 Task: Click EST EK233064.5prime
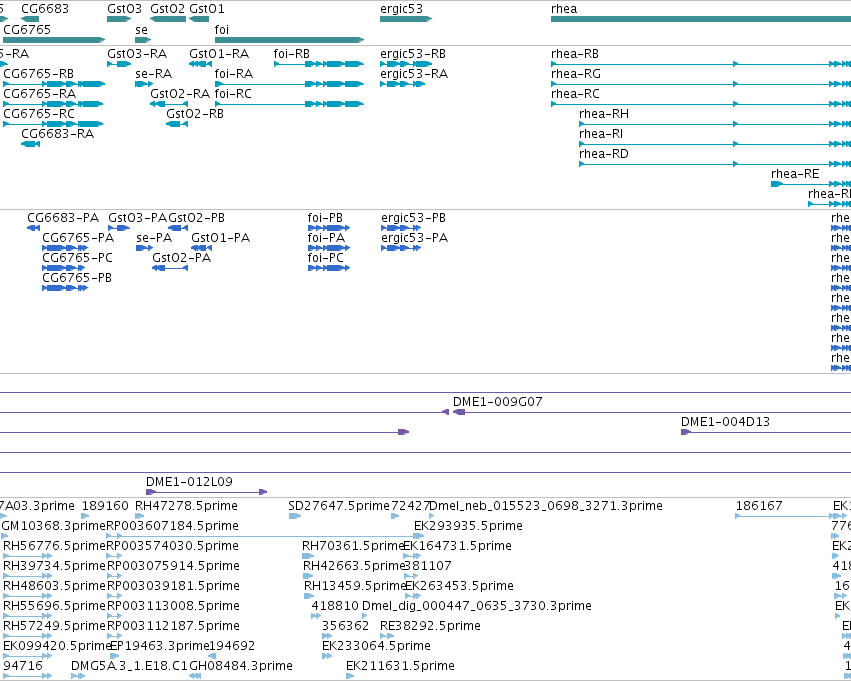[376, 646]
